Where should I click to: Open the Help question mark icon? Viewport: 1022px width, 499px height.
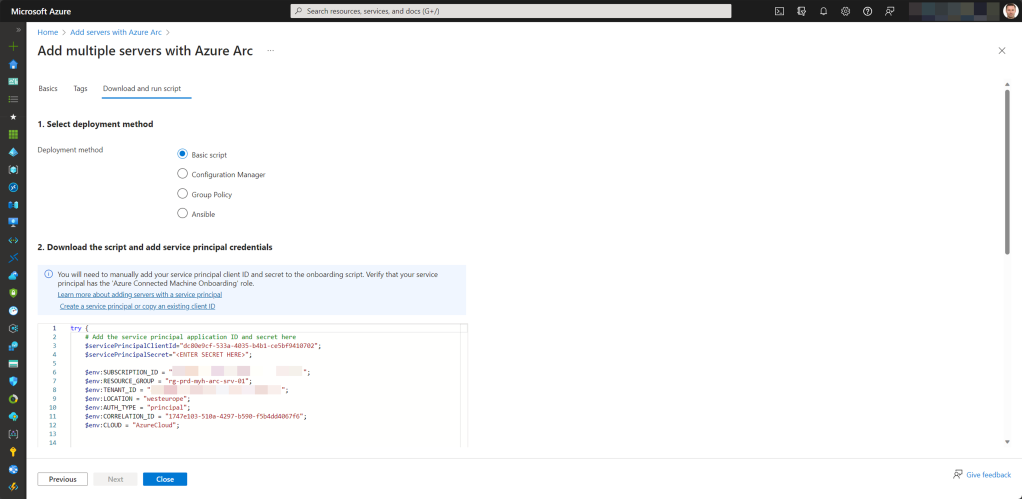click(x=868, y=11)
